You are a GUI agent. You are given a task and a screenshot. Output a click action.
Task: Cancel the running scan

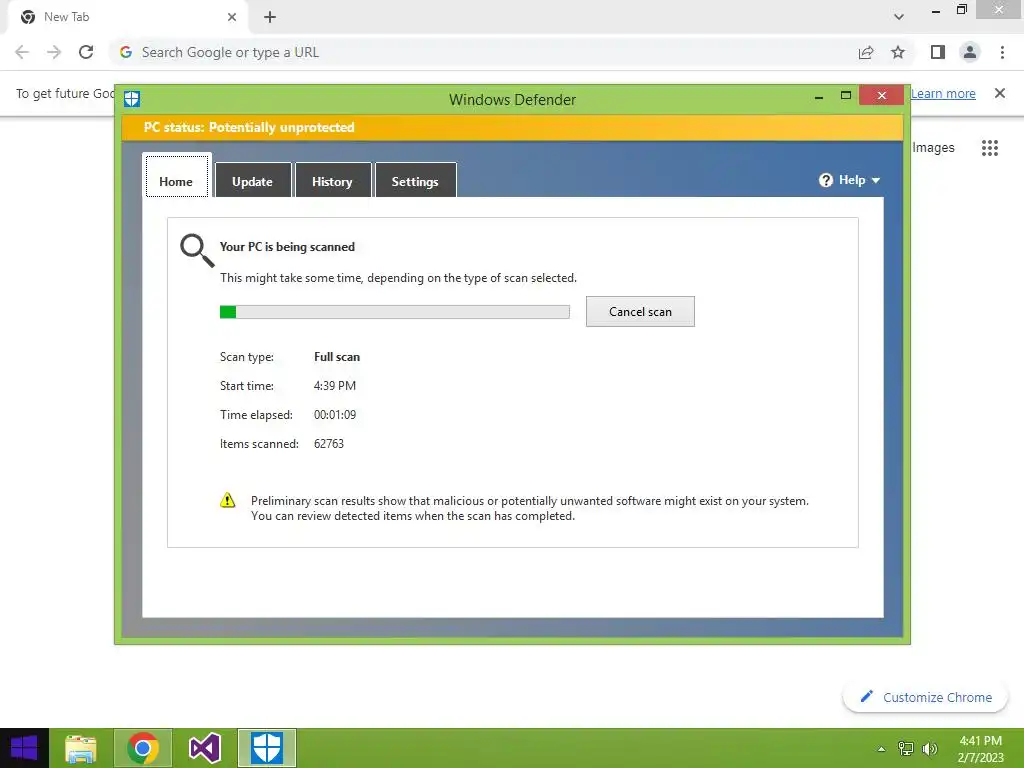click(x=640, y=312)
